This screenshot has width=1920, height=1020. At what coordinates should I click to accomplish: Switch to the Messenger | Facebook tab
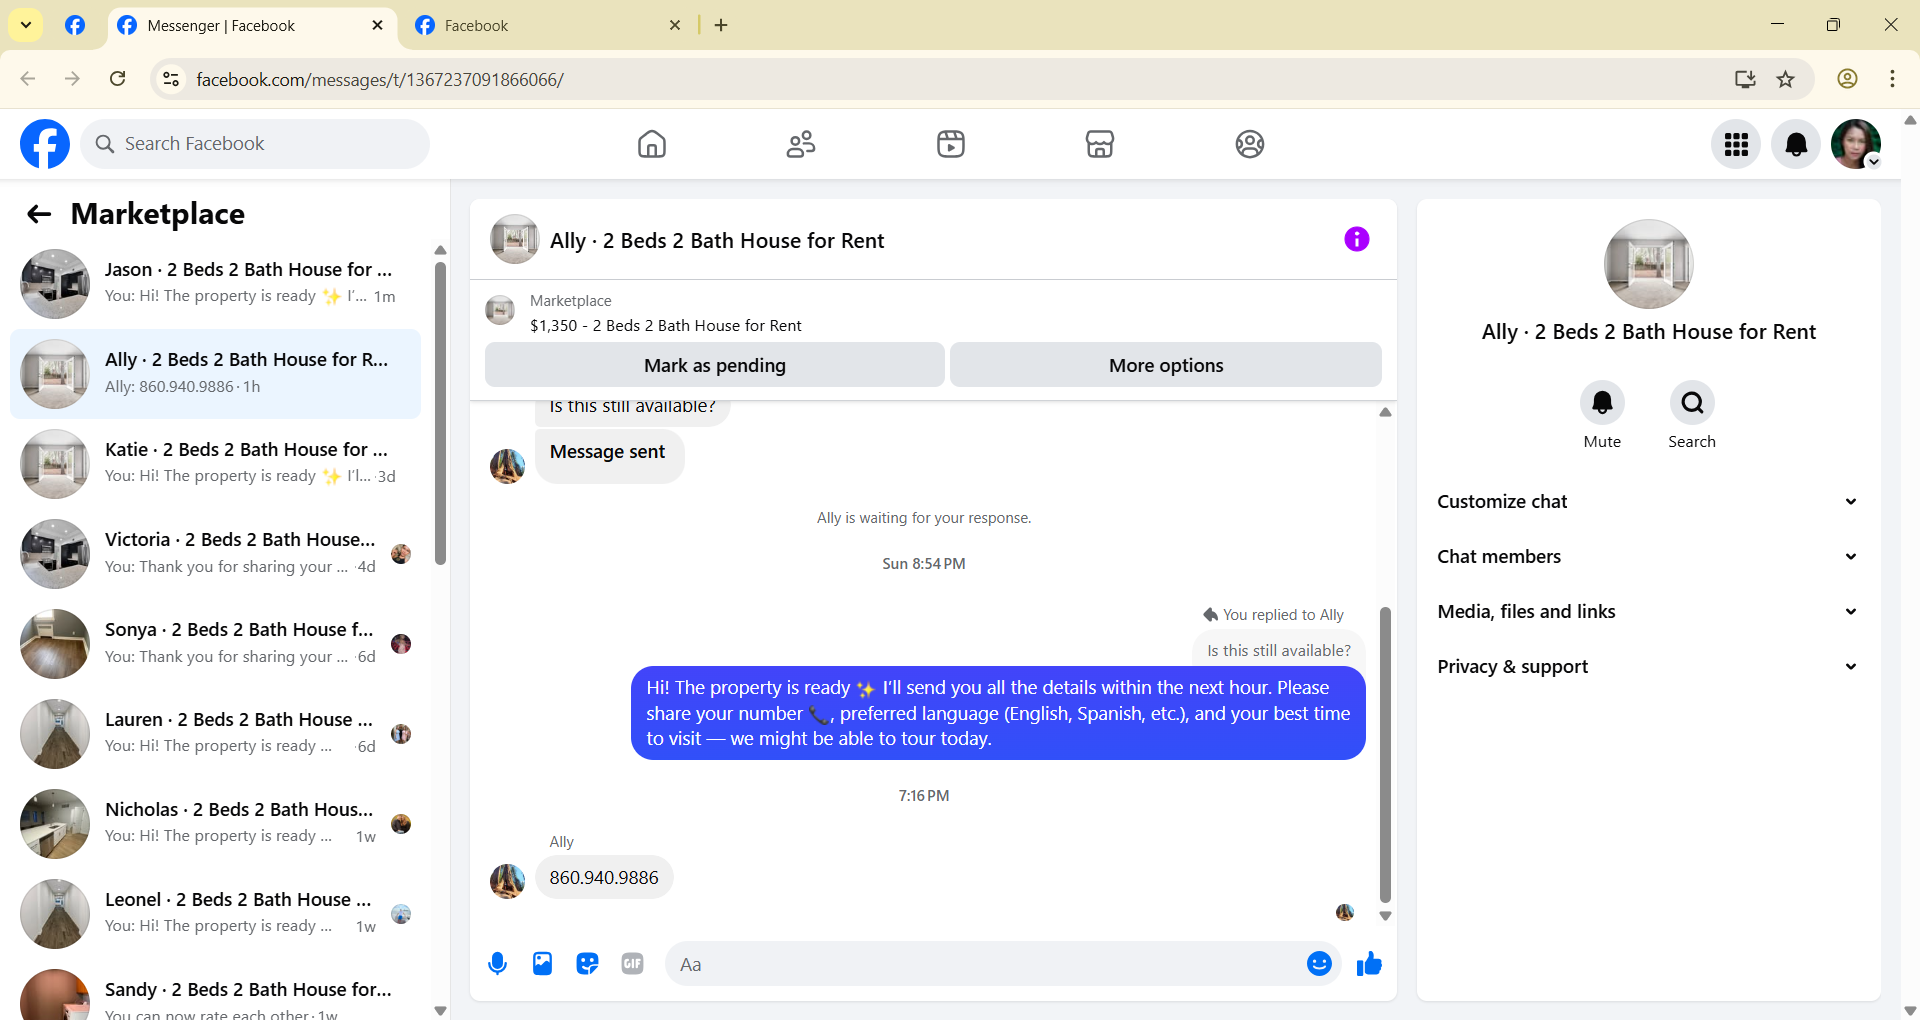click(250, 26)
